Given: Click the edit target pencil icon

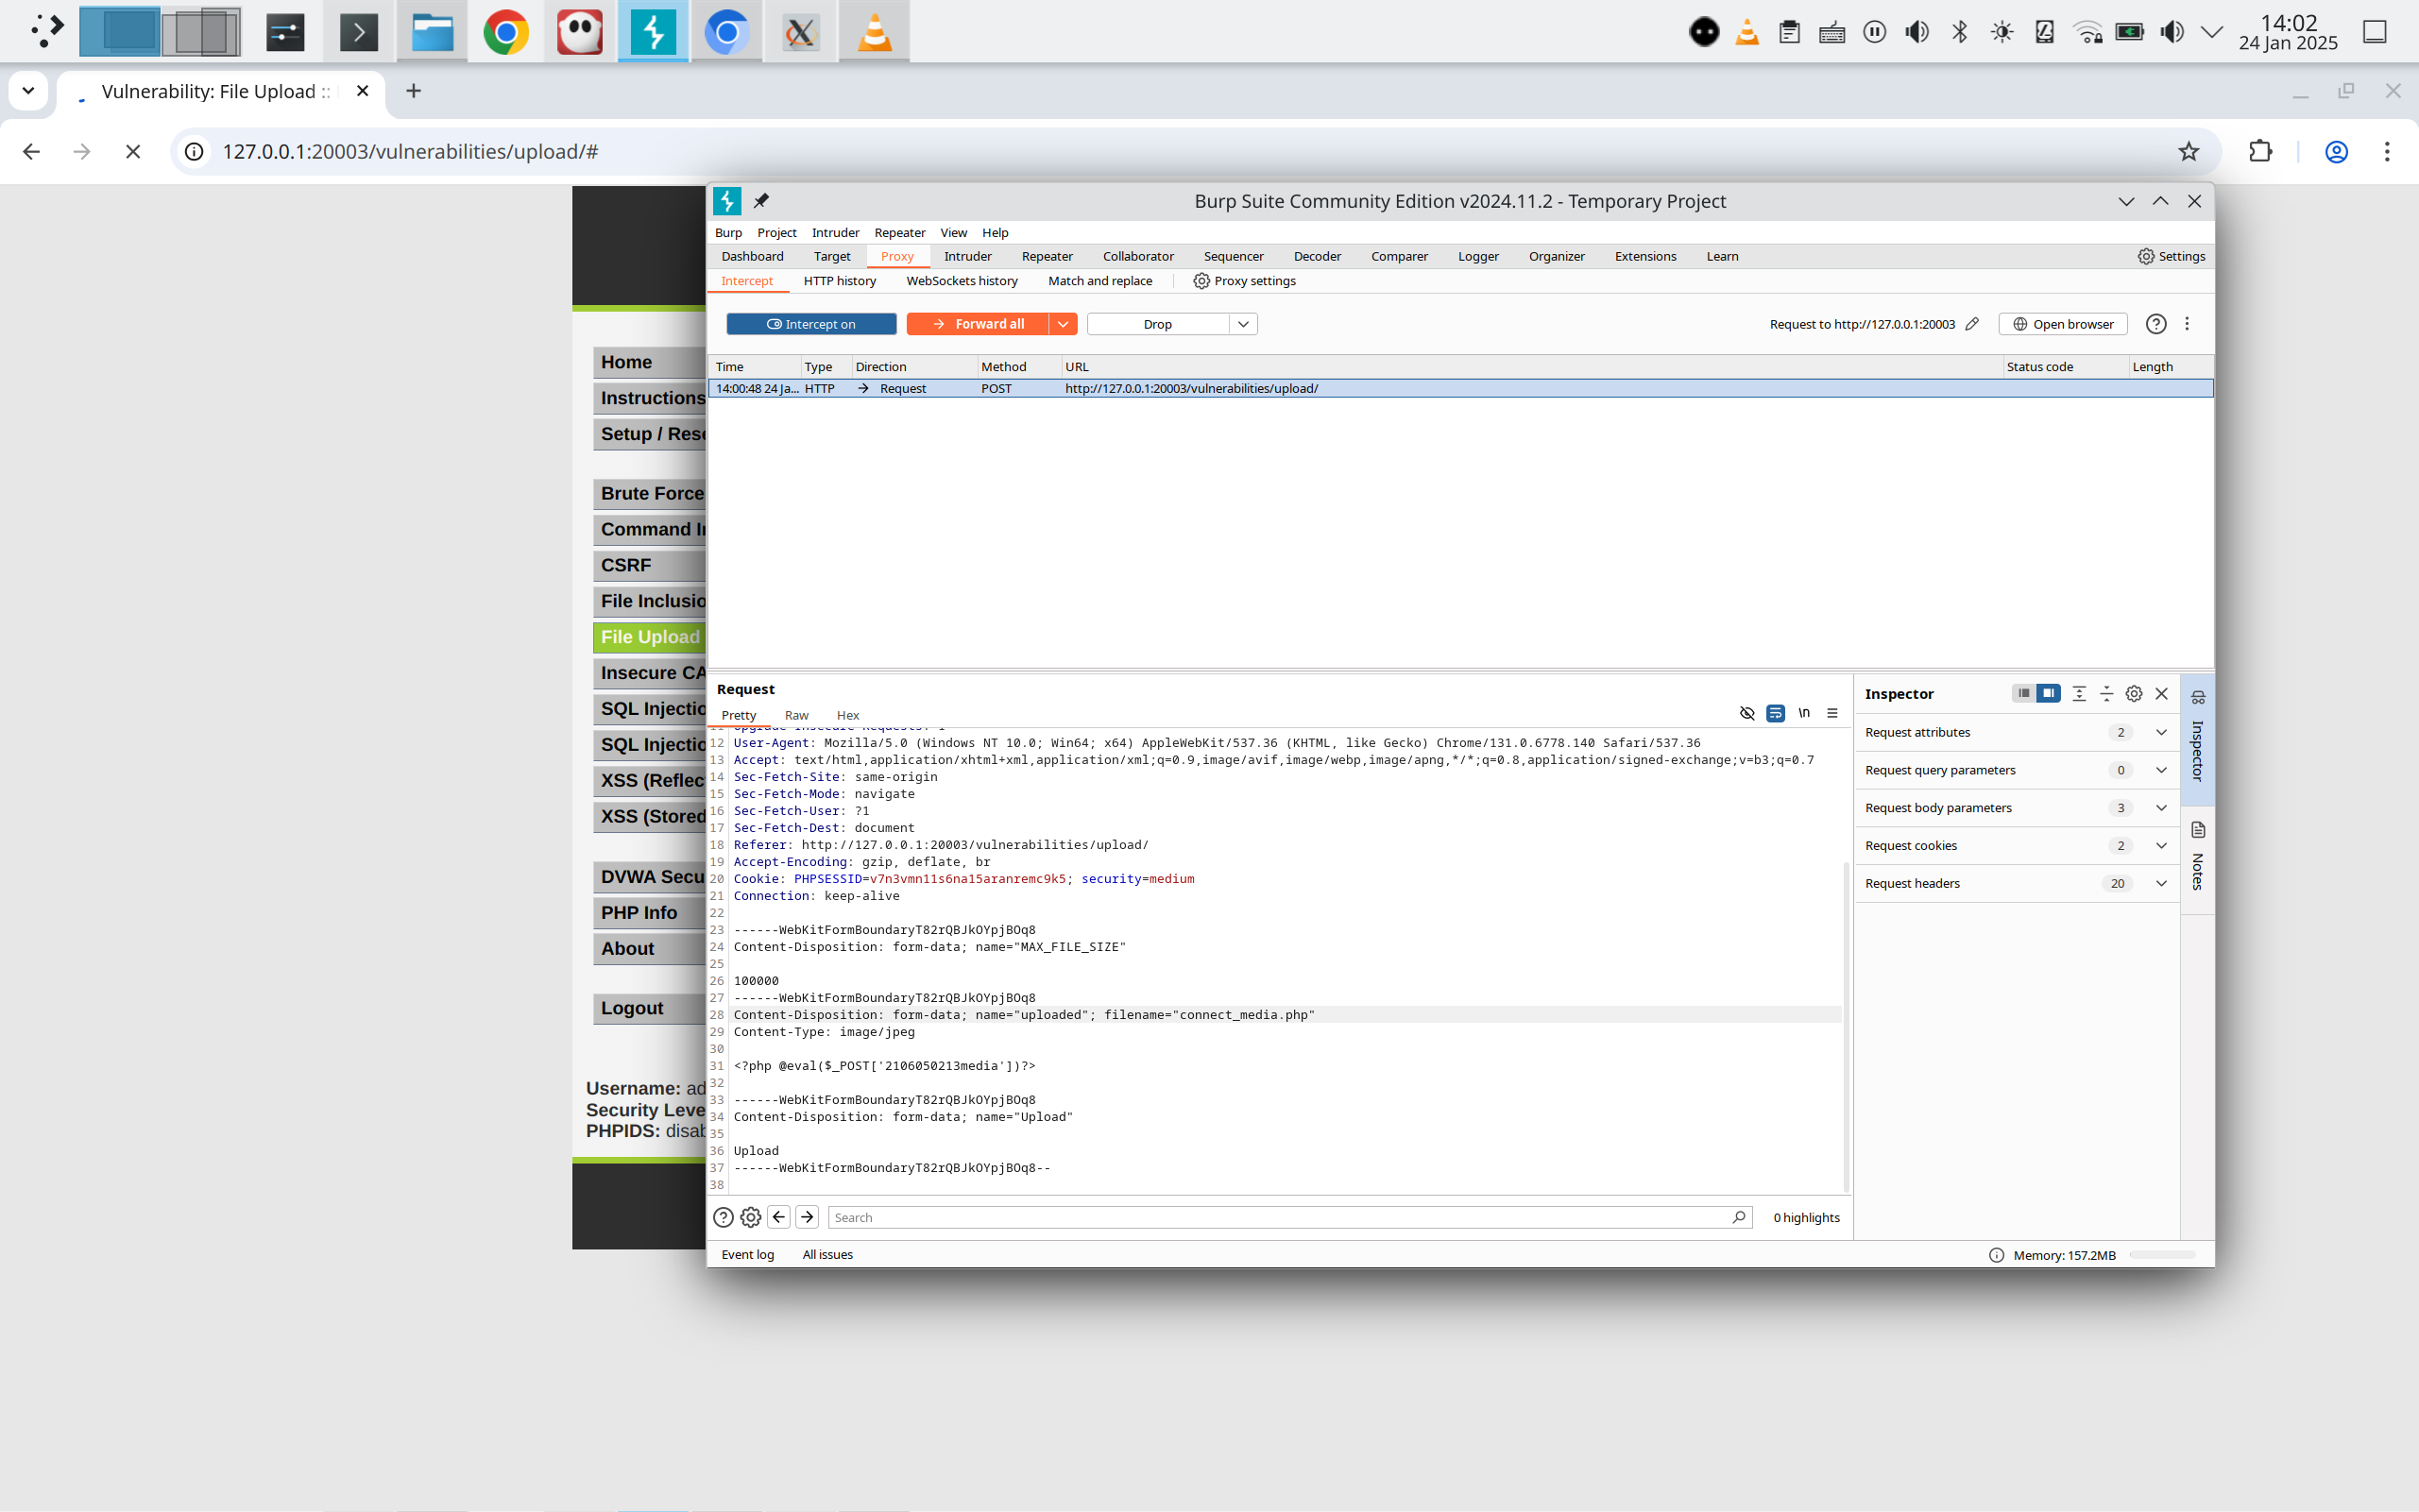Looking at the screenshot, I should [1971, 324].
